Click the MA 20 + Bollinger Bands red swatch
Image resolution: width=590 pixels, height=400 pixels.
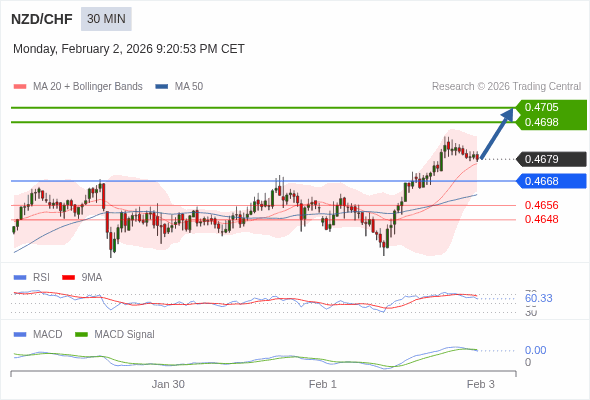click(x=20, y=87)
